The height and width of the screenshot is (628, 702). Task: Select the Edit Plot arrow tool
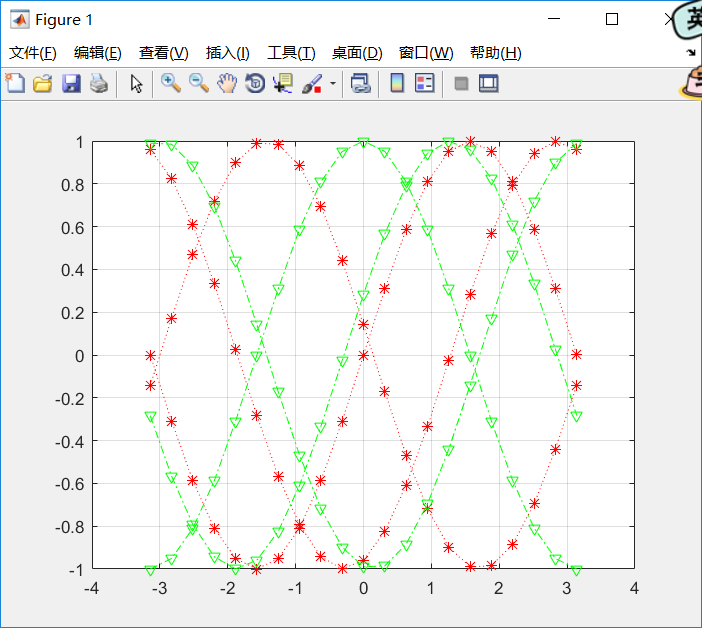click(x=136, y=84)
